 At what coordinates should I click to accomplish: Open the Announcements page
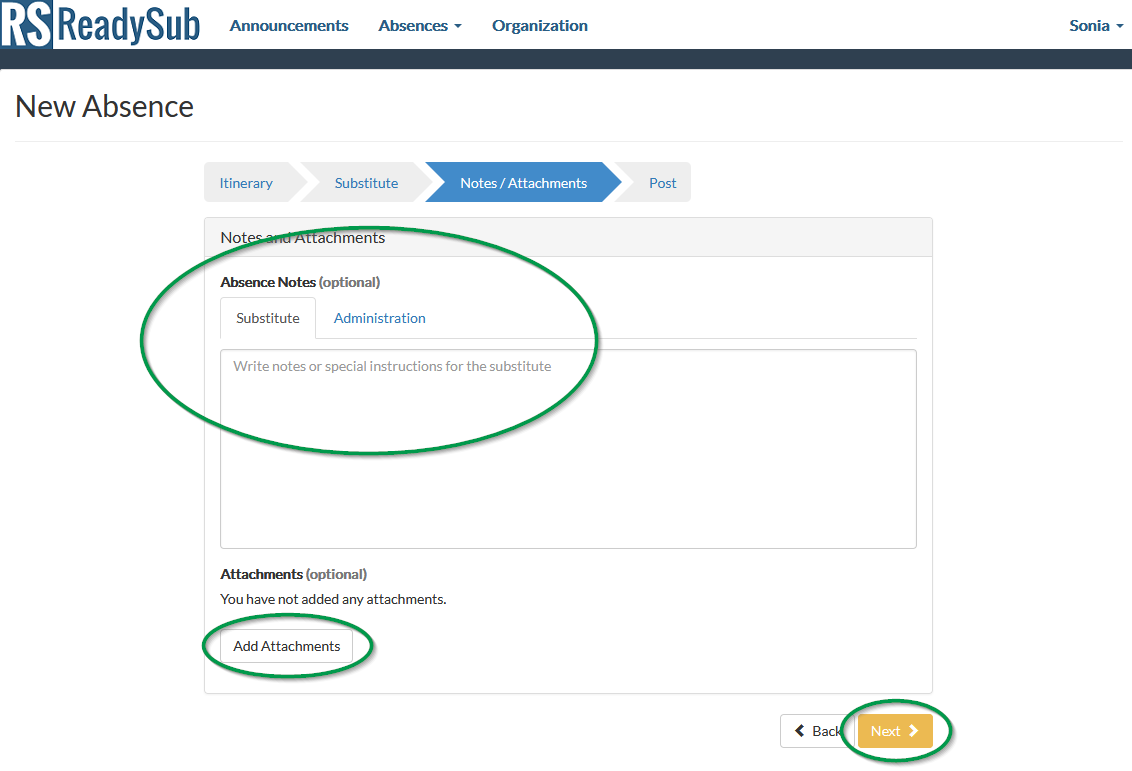pos(289,25)
